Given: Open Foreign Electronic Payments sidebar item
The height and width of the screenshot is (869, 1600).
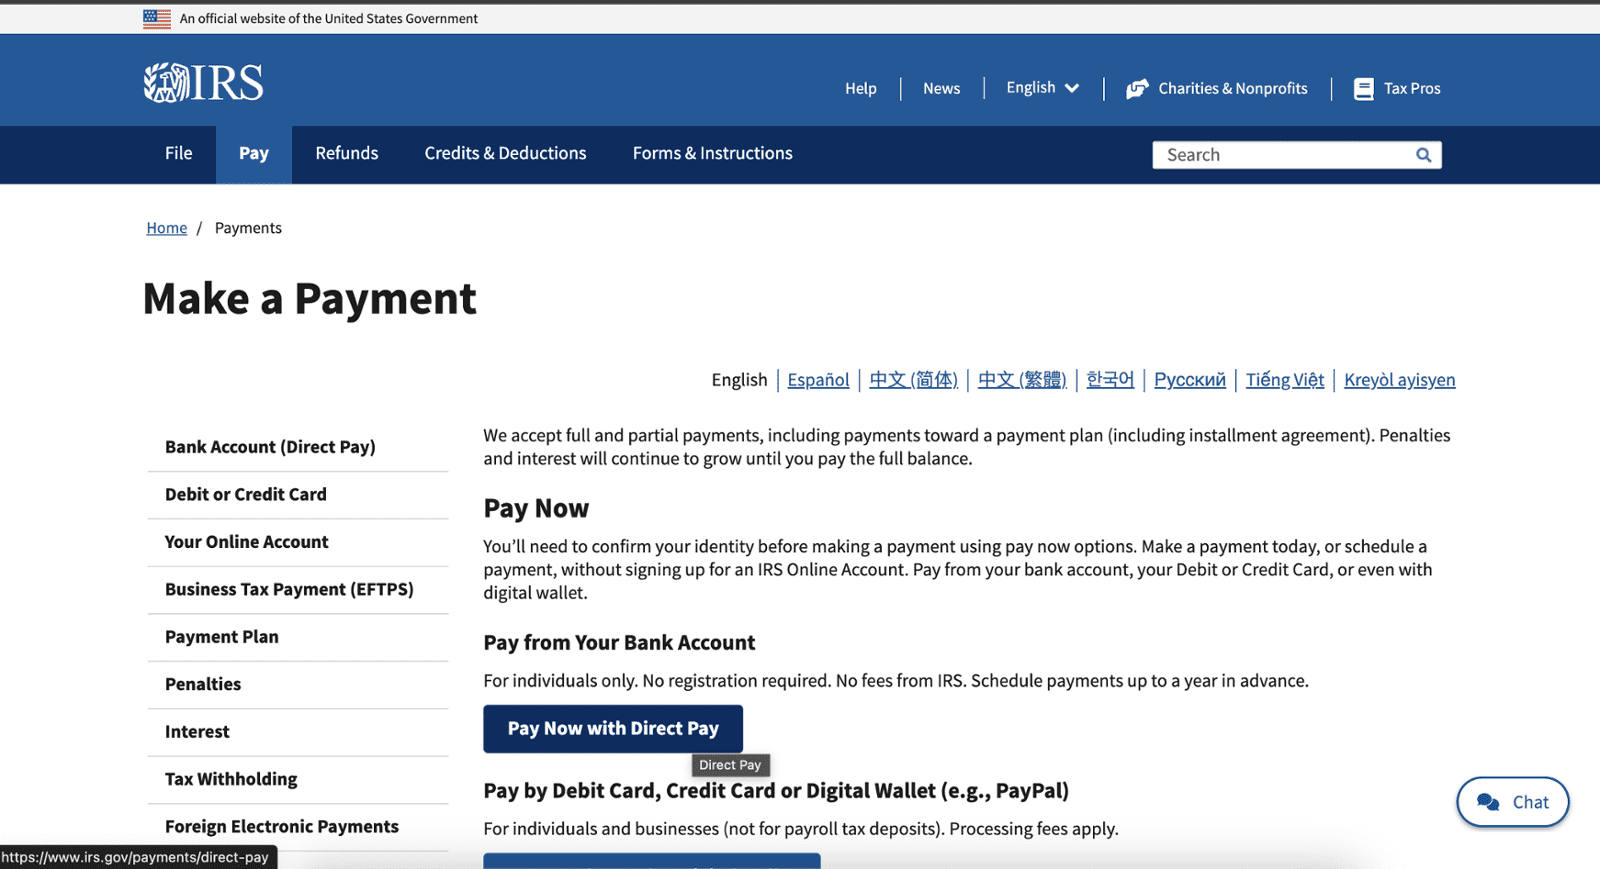Looking at the screenshot, I should pyautogui.click(x=298, y=827).
